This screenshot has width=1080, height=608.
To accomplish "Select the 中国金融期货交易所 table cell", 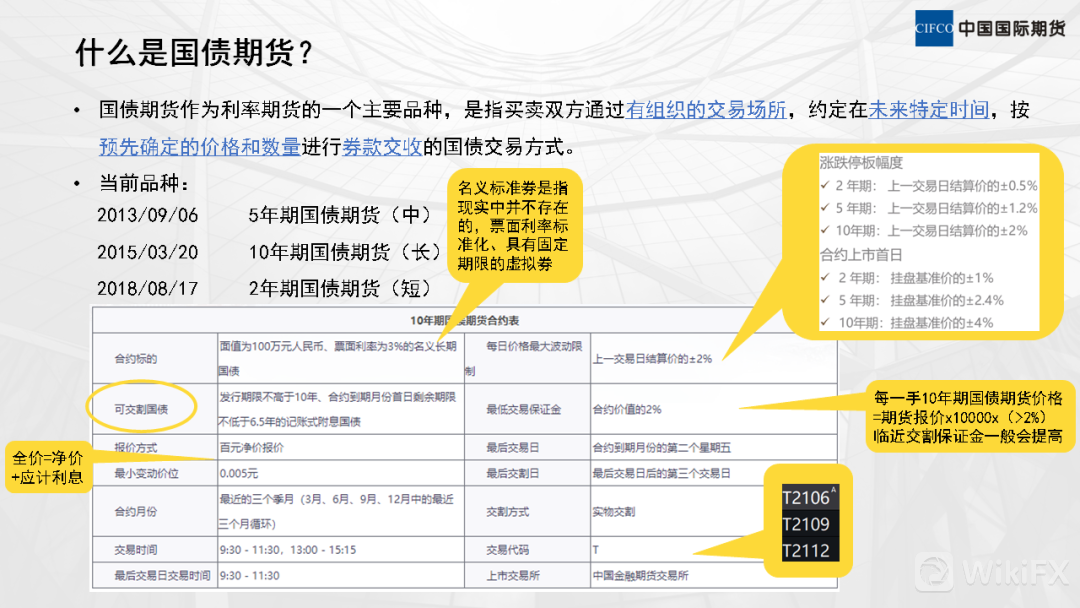I will 640,575.
